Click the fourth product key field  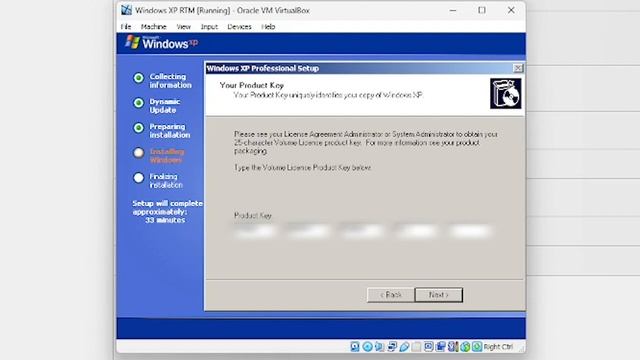(416, 231)
